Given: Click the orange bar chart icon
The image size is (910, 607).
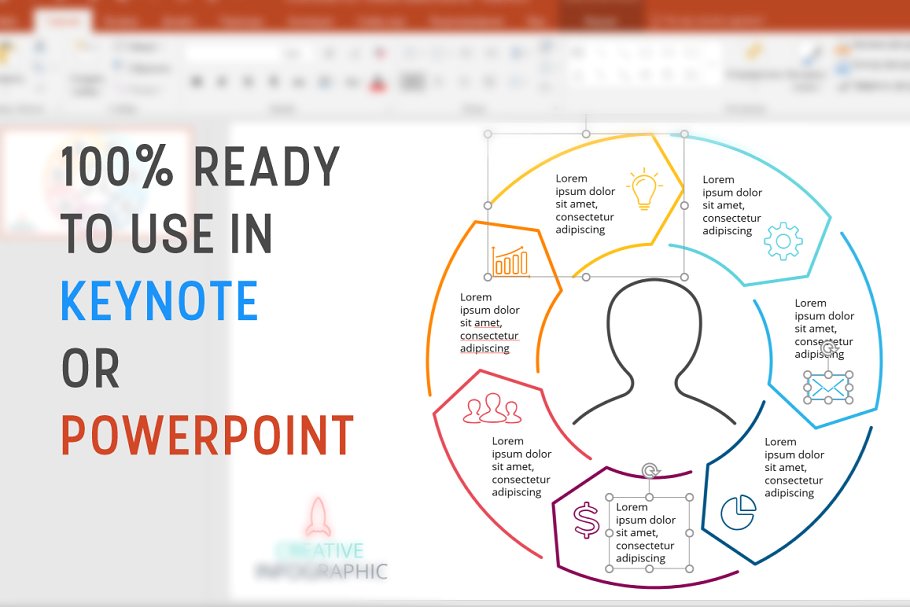Looking at the screenshot, I should point(510,261).
